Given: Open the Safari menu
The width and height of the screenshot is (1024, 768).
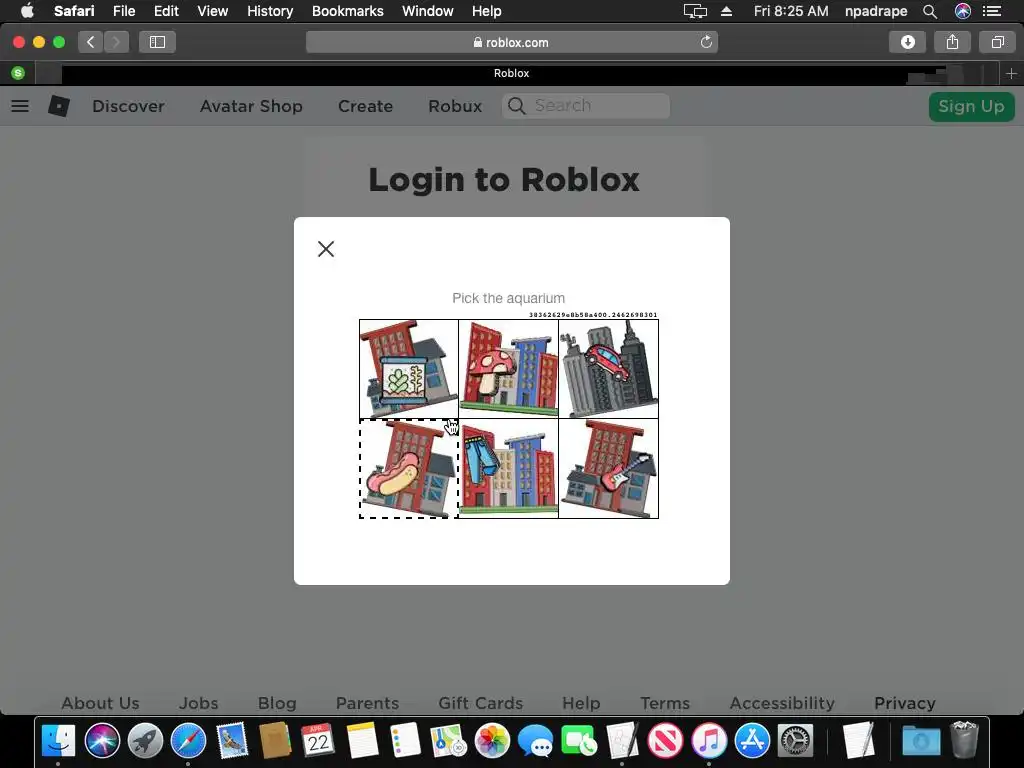Looking at the screenshot, I should 74,11.
